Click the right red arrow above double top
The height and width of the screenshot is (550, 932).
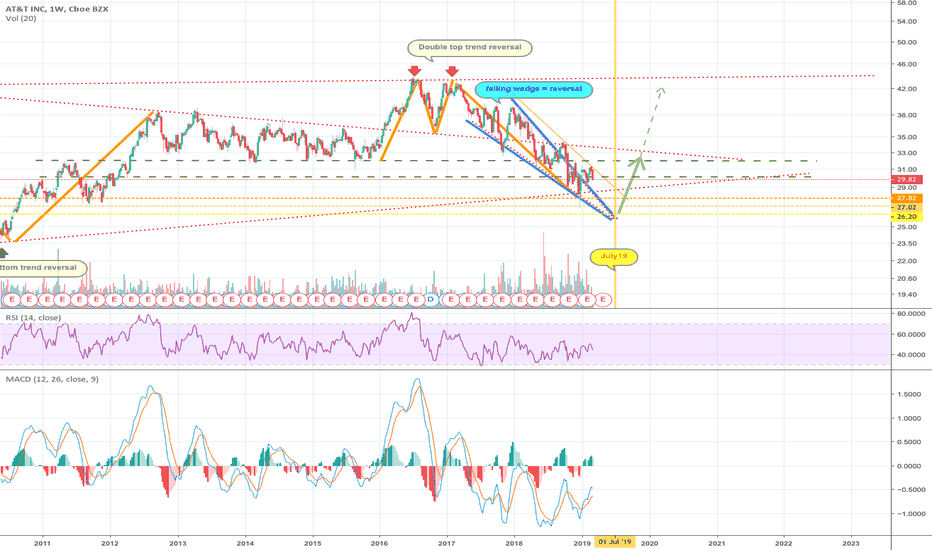[452, 71]
